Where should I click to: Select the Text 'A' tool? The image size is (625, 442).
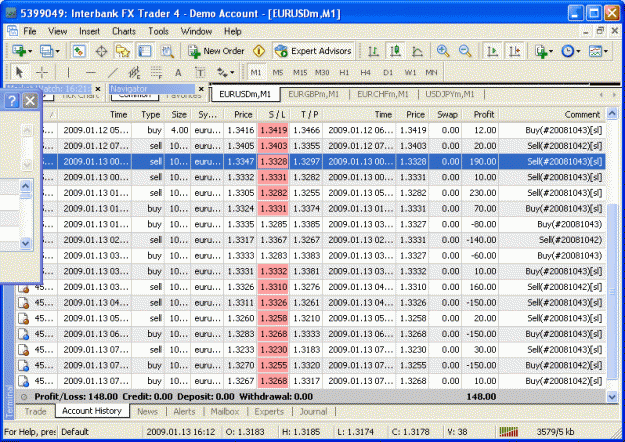coord(178,73)
